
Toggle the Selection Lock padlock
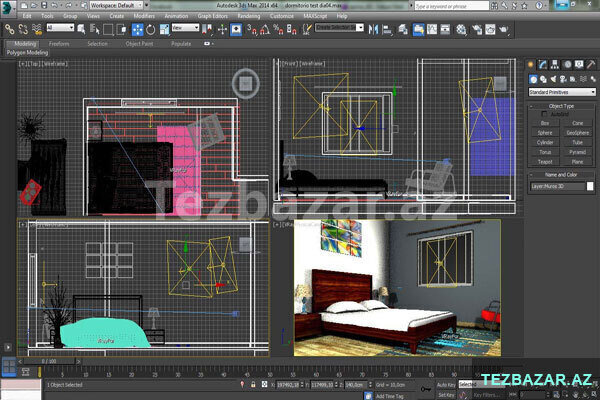pyautogui.click(x=253, y=384)
